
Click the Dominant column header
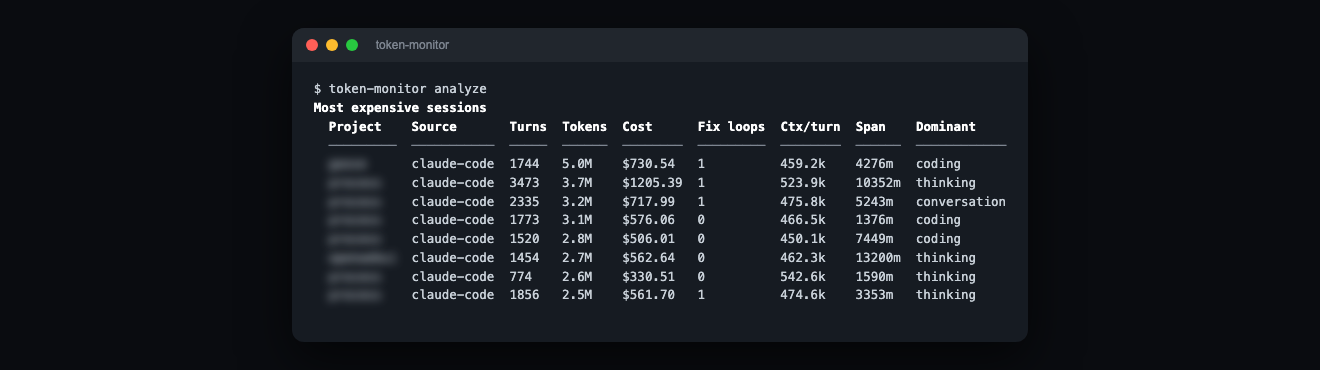(946, 126)
